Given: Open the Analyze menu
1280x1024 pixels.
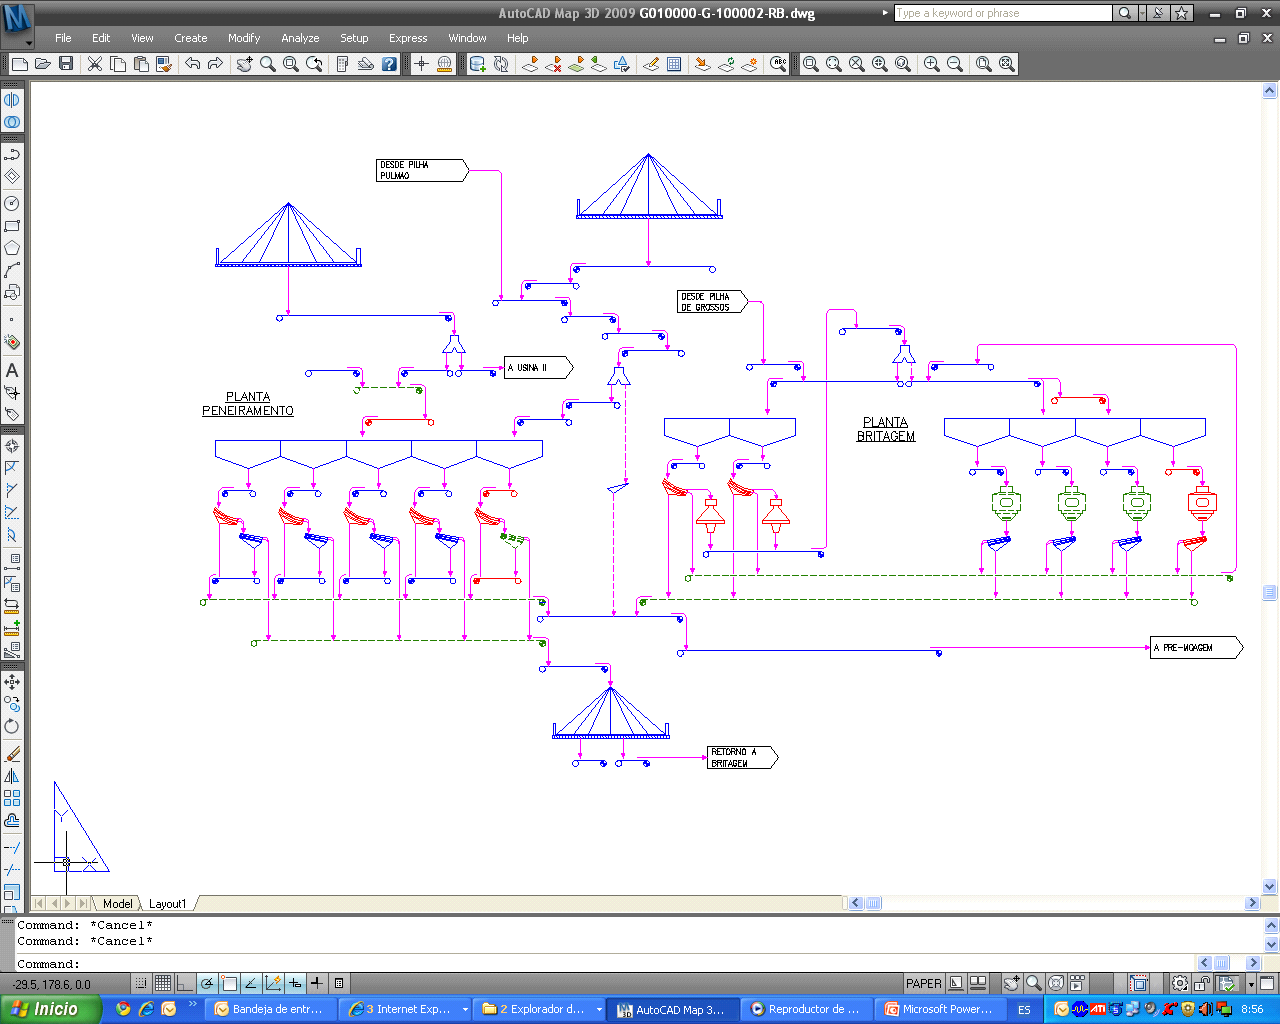Looking at the screenshot, I should pos(300,38).
